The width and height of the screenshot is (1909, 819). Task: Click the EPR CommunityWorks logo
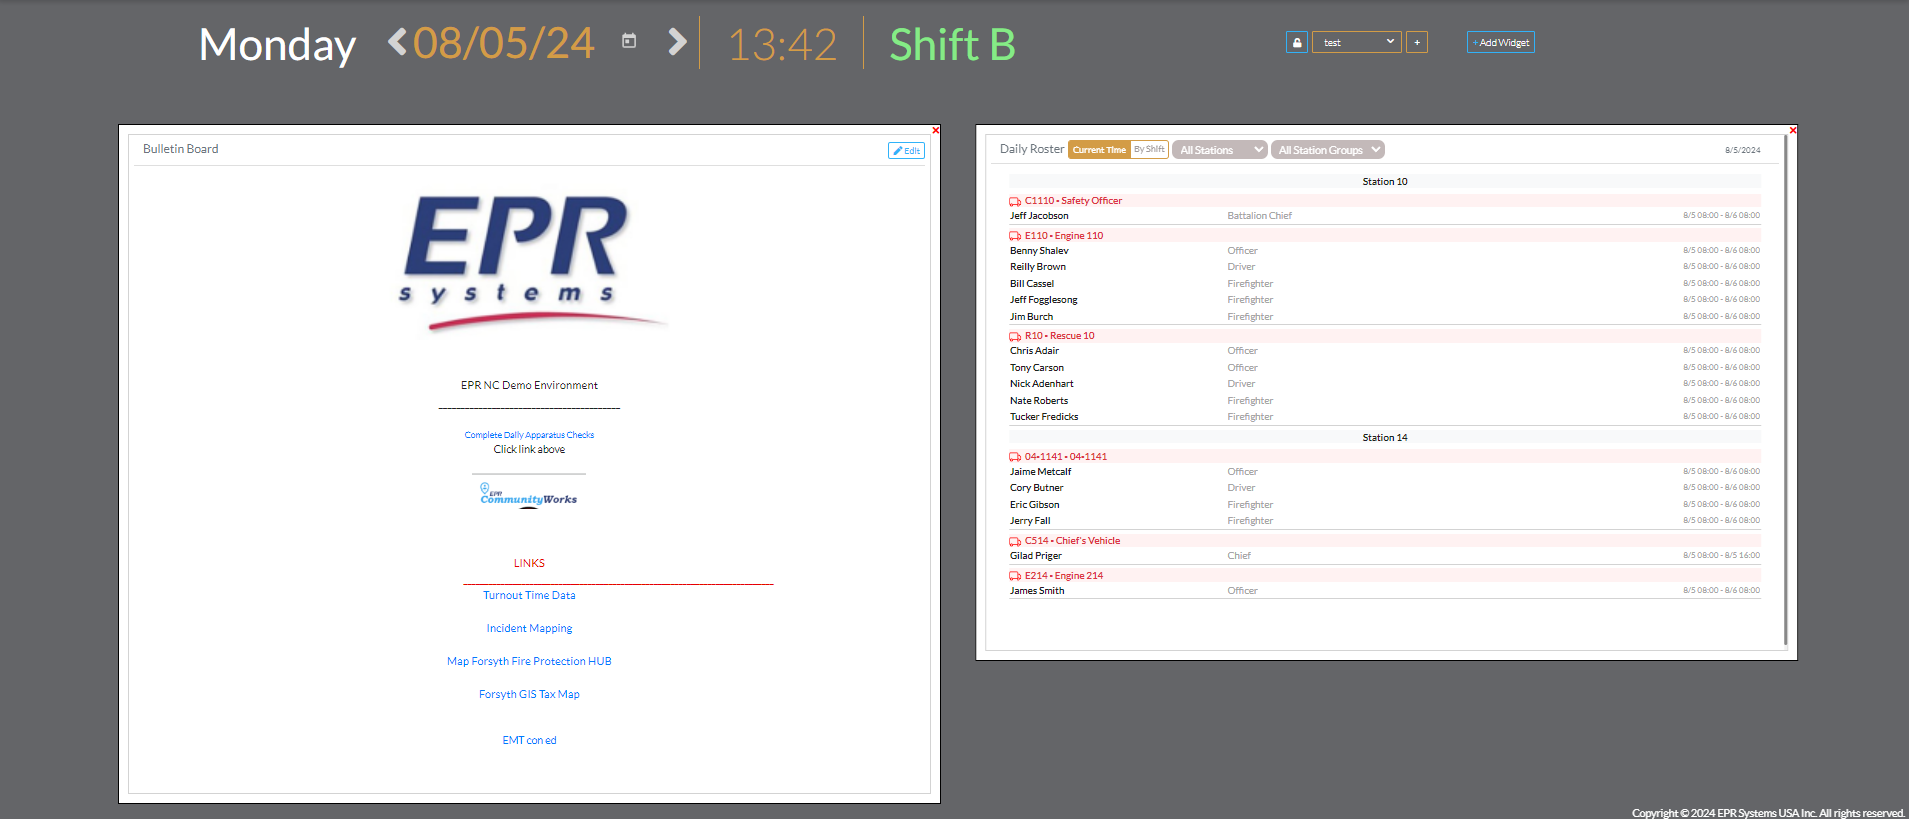pyautogui.click(x=529, y=495)
